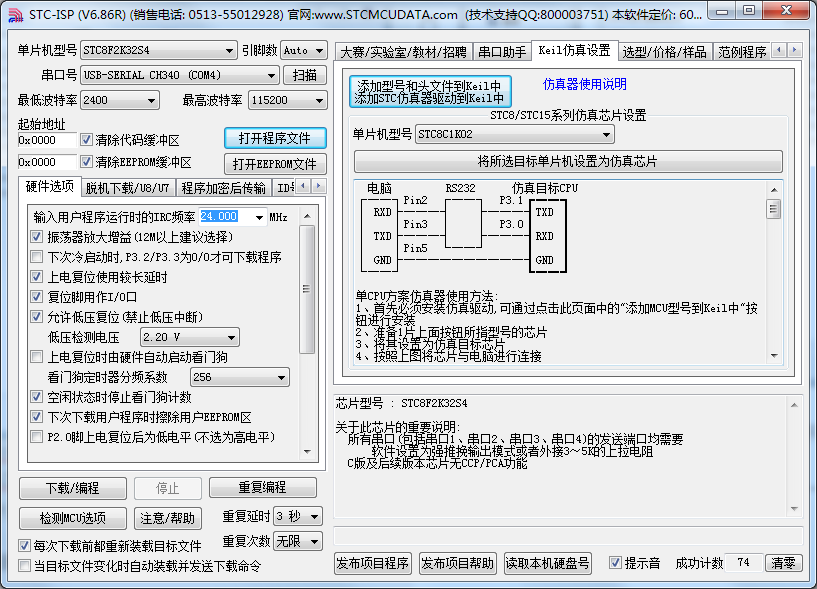Enable 上电复位时由硬件自动启动看门狗
Viewport: 817px width, 589px height.
click(36, 357)
